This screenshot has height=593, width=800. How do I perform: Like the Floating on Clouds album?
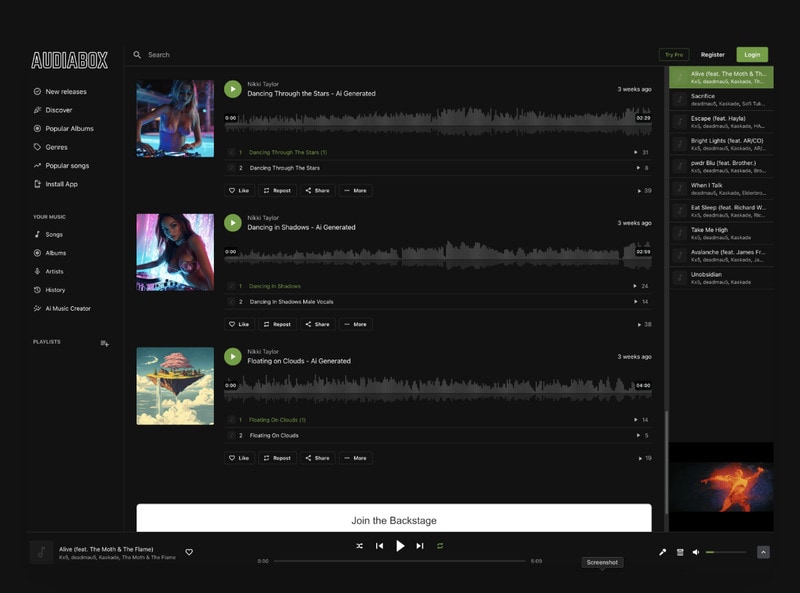coord(238,458)
